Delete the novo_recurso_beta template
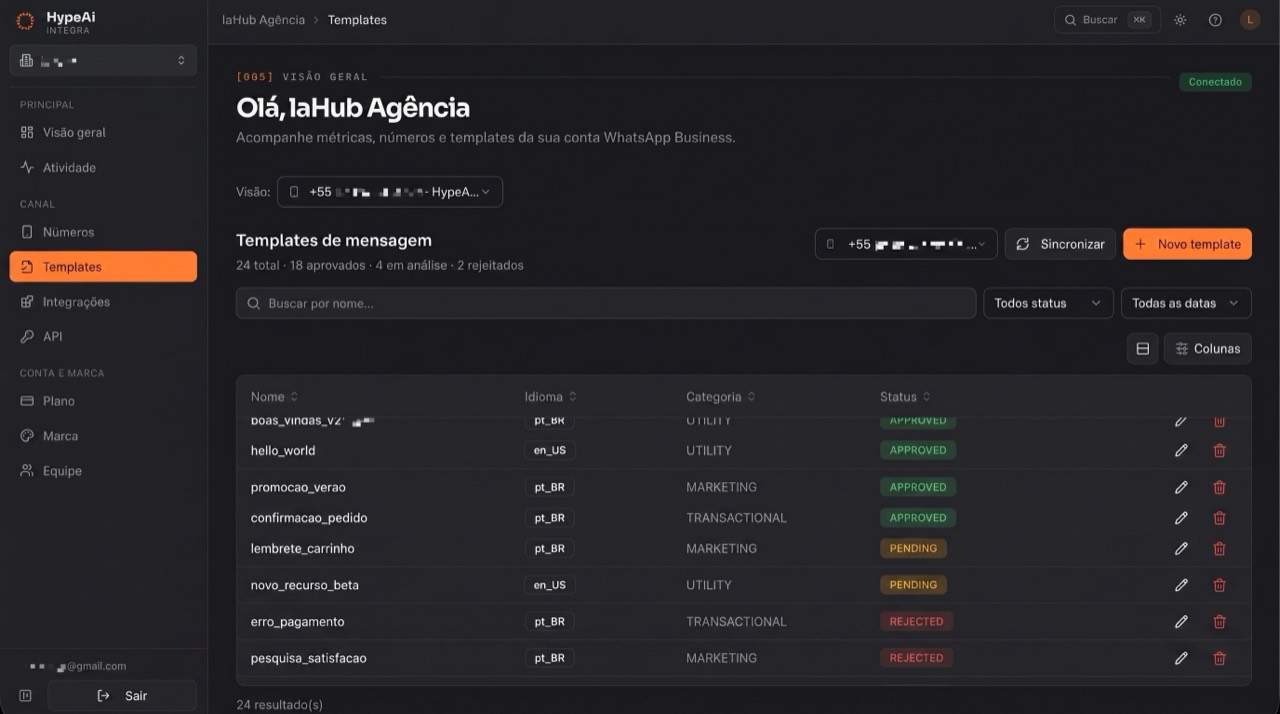Image resolution: width=1280 pixels, height=714 pixels. click(1219, 585)
